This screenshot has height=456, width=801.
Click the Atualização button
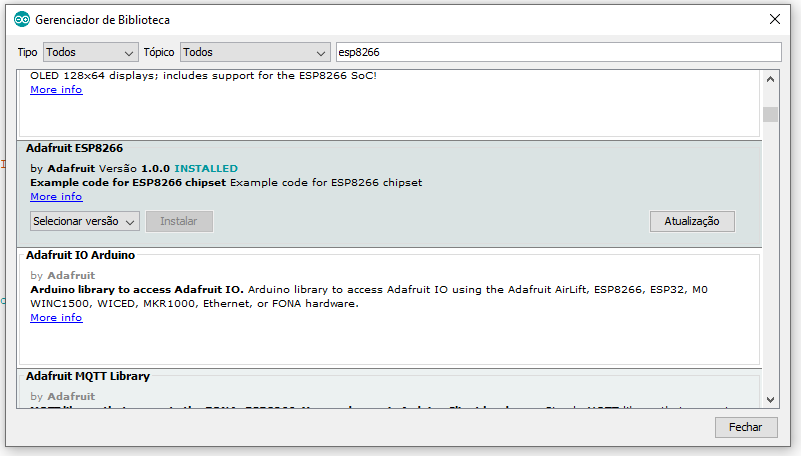click(692, 221)
